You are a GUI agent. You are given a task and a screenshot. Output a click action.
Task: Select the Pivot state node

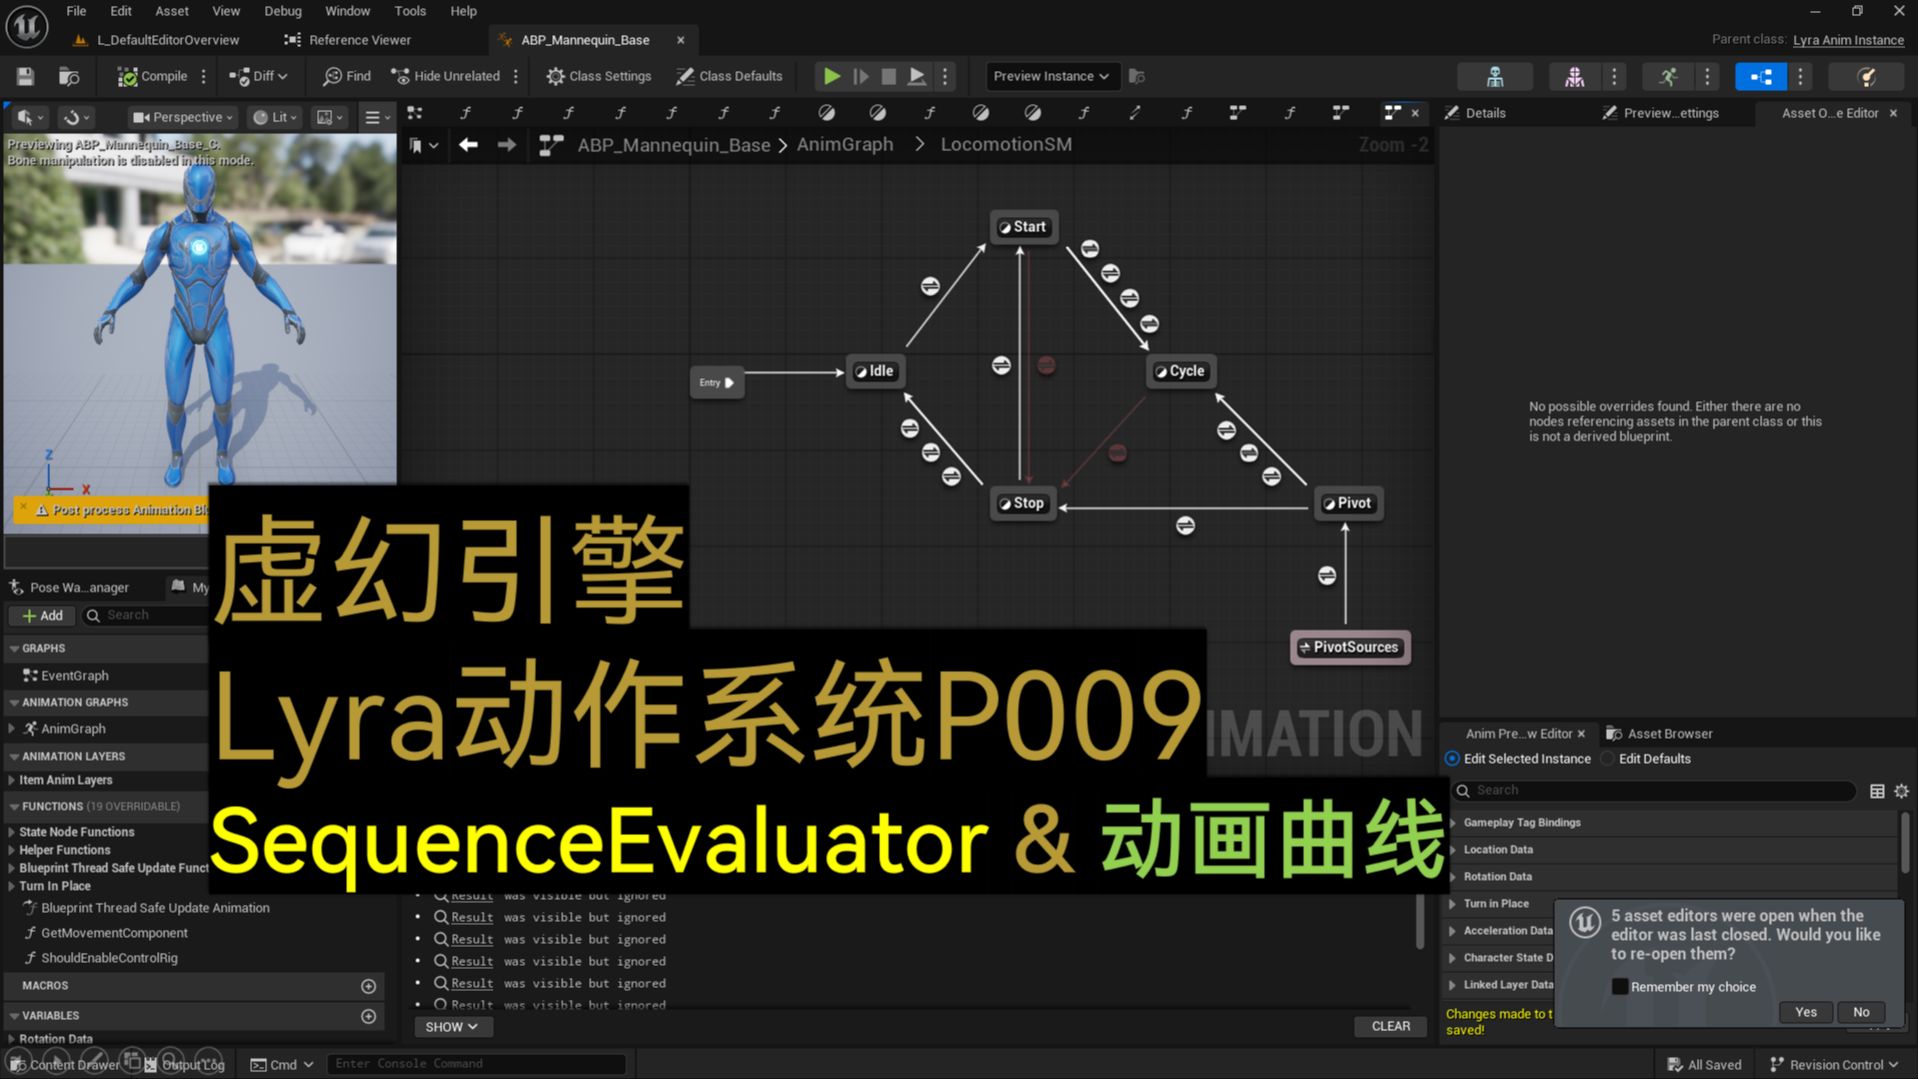click(x=1348, y=503)
